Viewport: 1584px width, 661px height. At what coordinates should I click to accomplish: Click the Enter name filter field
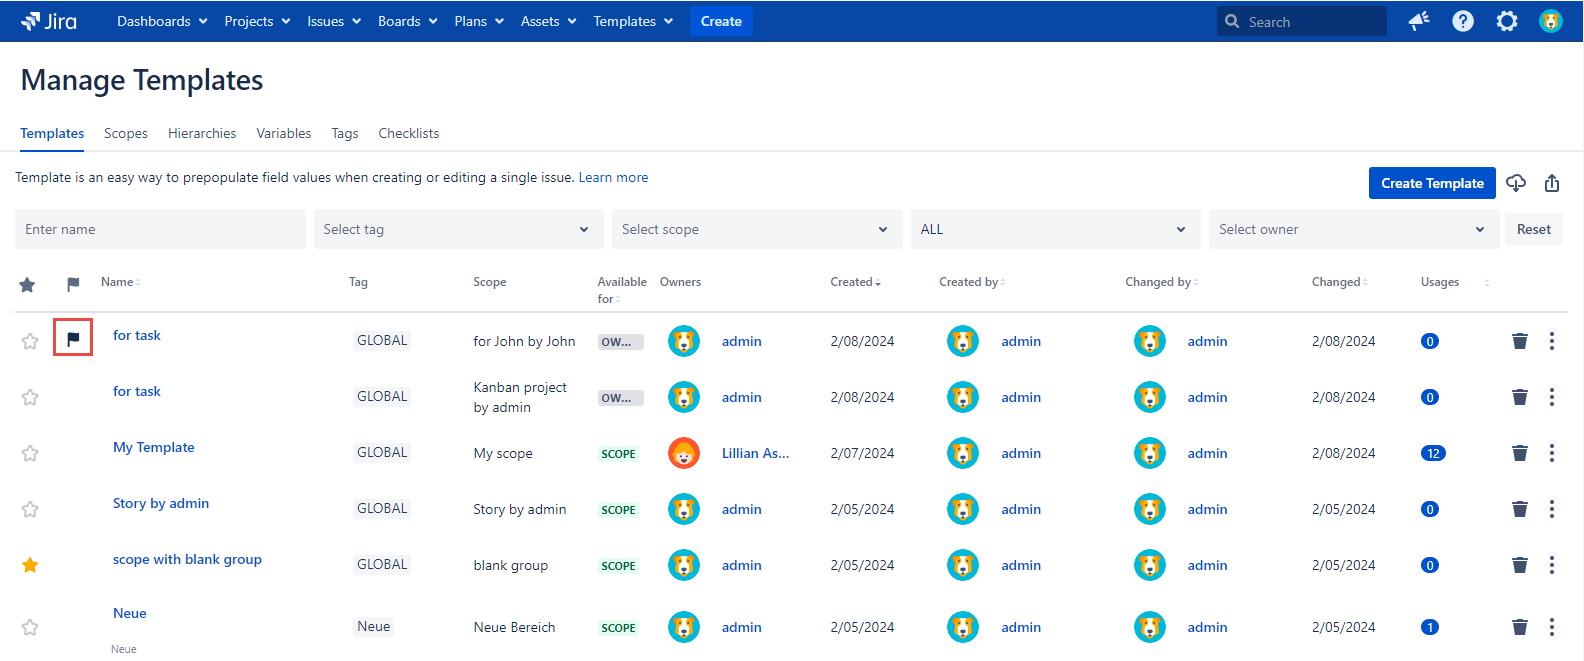coord(160,229)
